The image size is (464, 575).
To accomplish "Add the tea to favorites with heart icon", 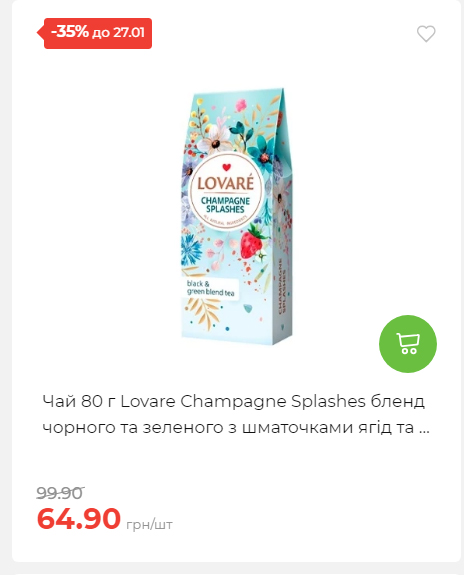I will click(426, 34).
